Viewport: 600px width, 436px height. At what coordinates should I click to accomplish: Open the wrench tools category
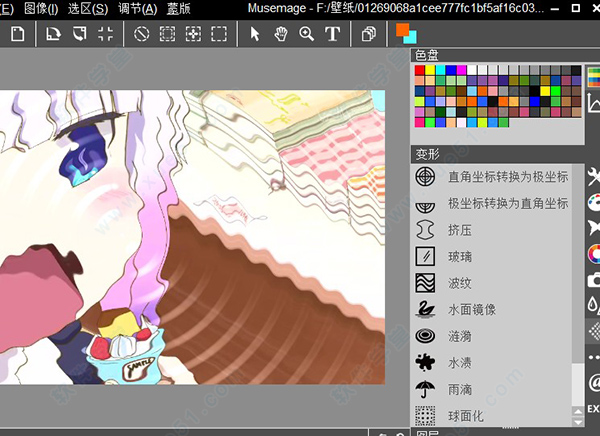click(593, 176)
